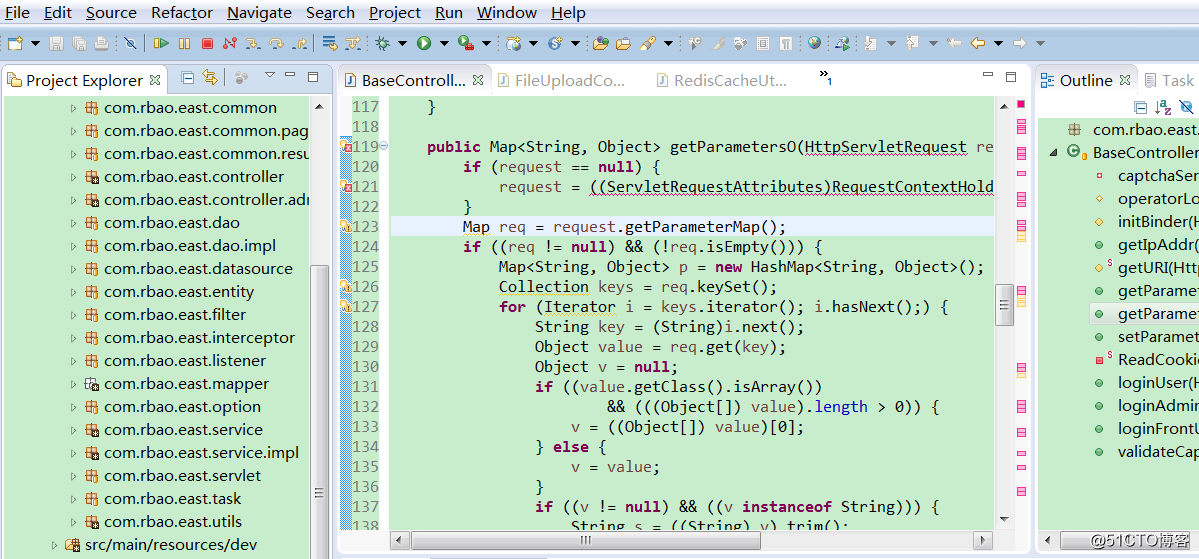Screen dimensions: 1199x559
Task: Click the Search flashlight icon
Action: coord(648,44)
